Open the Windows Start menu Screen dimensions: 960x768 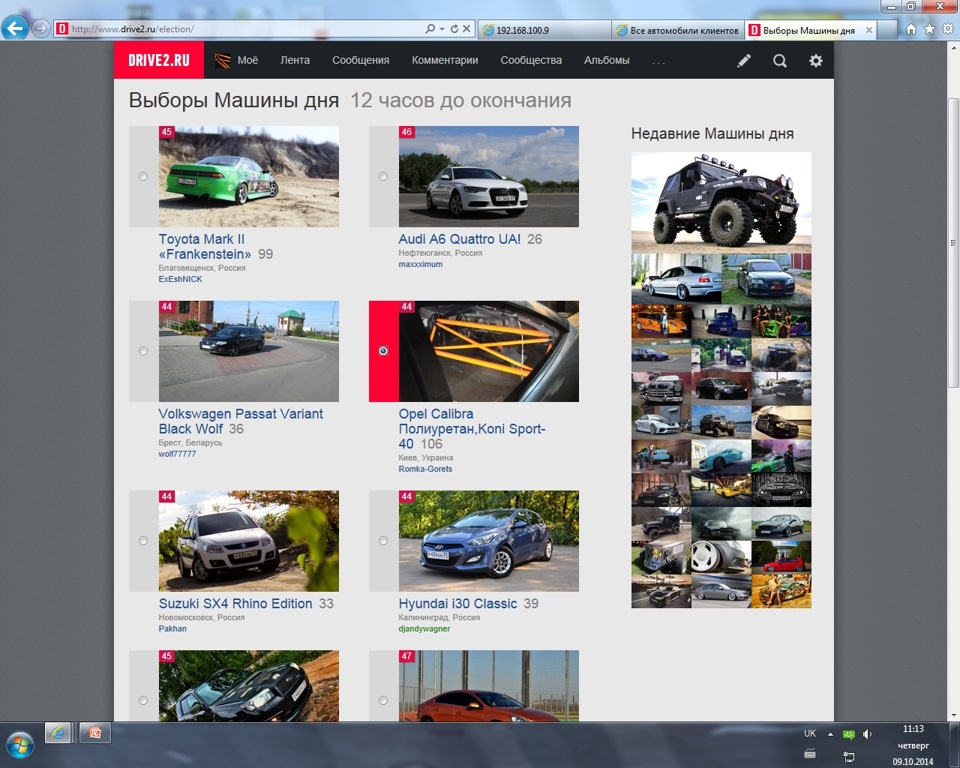[19, 745]
